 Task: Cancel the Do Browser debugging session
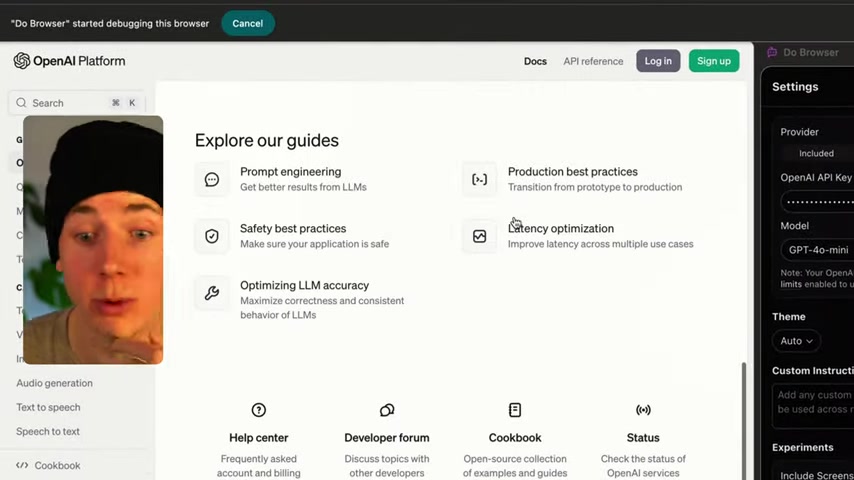tap(248, 23)
